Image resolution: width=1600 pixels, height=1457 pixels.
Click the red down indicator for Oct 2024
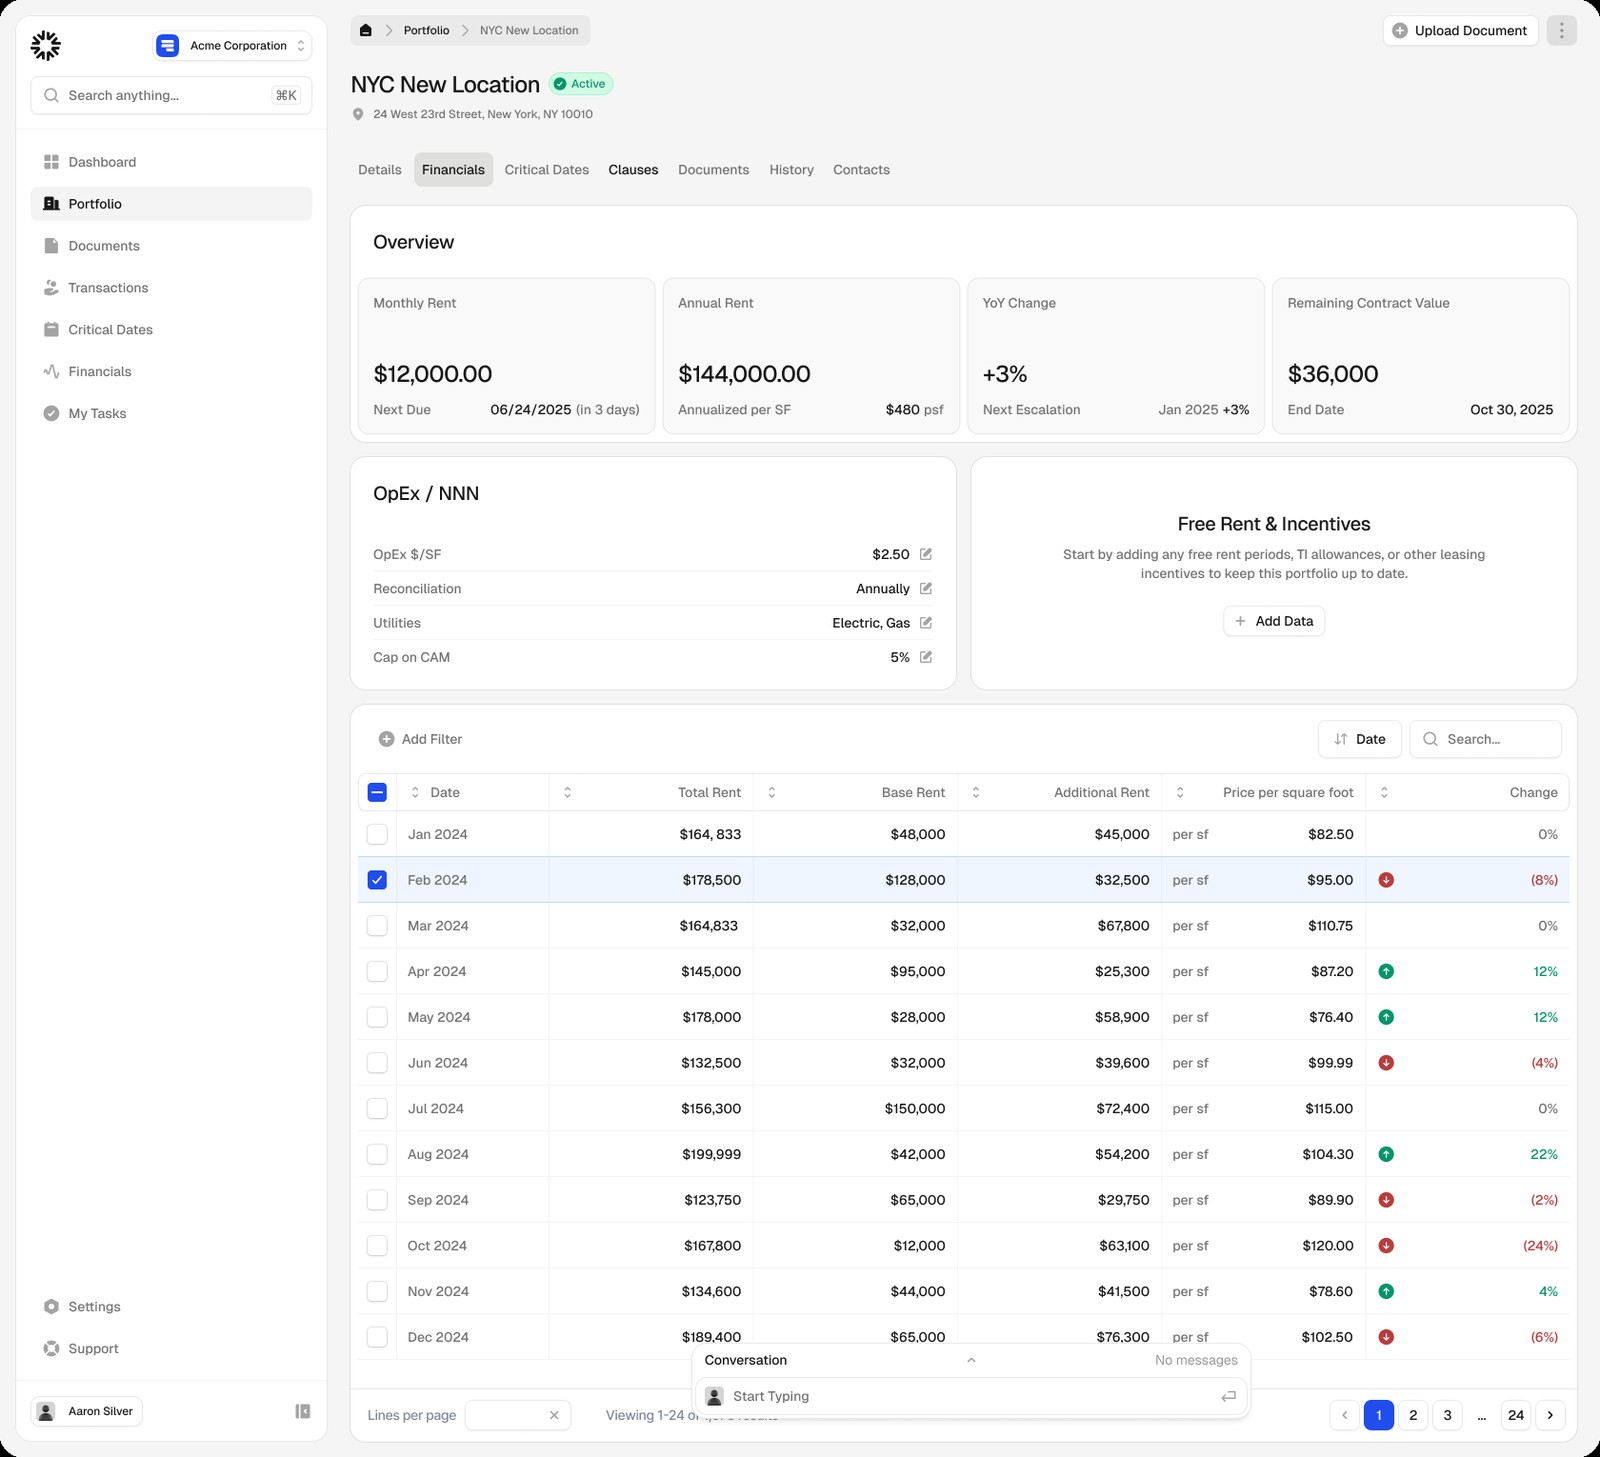pos(1386,1246)
